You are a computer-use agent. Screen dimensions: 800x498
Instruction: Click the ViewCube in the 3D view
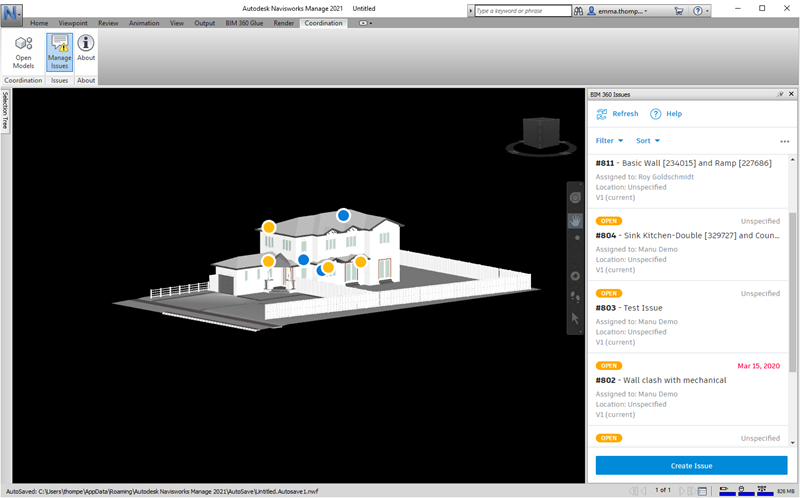point(541,135)
